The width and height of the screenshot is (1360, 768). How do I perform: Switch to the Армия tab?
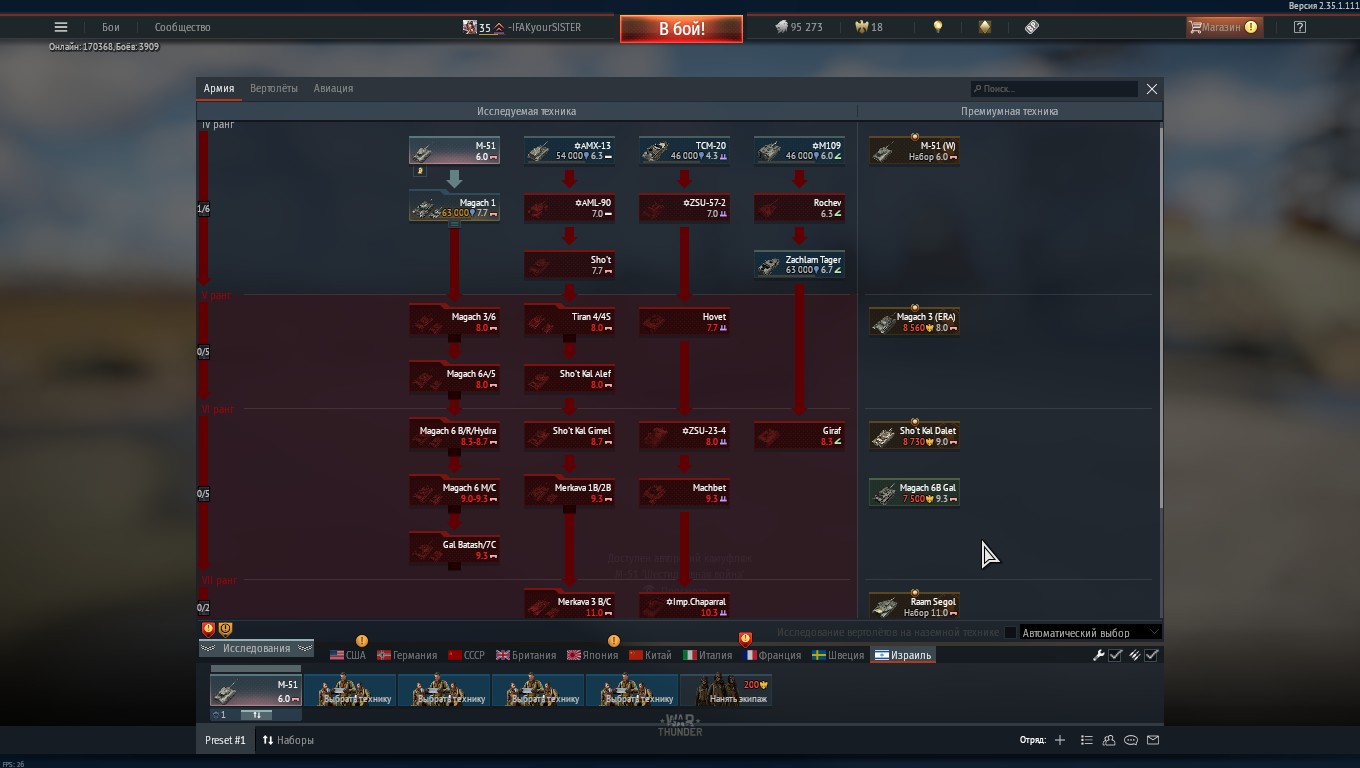coord(219,88)
